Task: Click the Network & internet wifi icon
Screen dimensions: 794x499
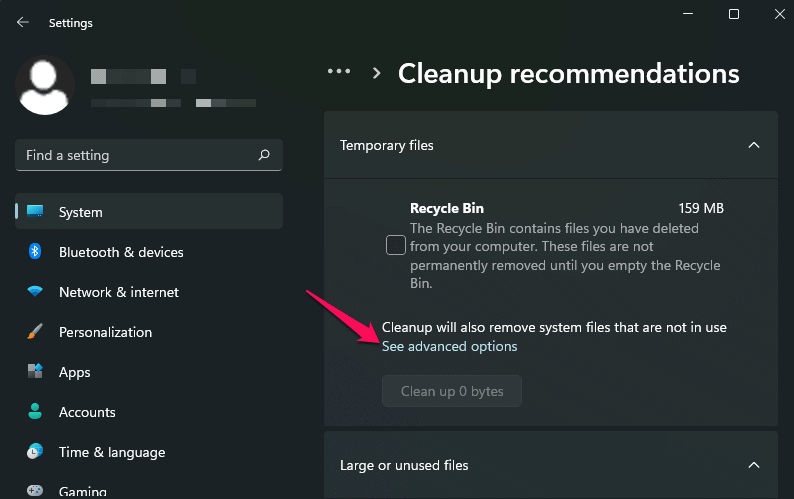Action: click(36, 292)
